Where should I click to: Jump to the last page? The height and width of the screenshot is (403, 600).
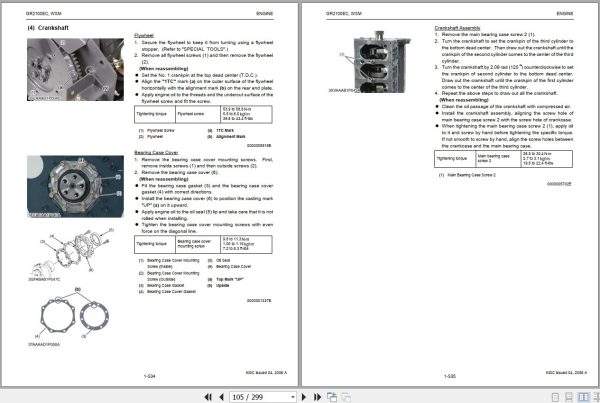click(317, 397)
